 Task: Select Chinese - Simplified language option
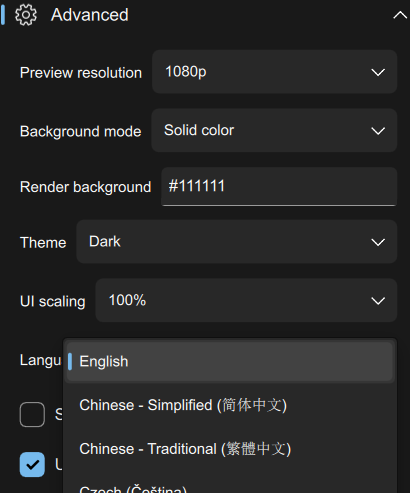(230, 405)
